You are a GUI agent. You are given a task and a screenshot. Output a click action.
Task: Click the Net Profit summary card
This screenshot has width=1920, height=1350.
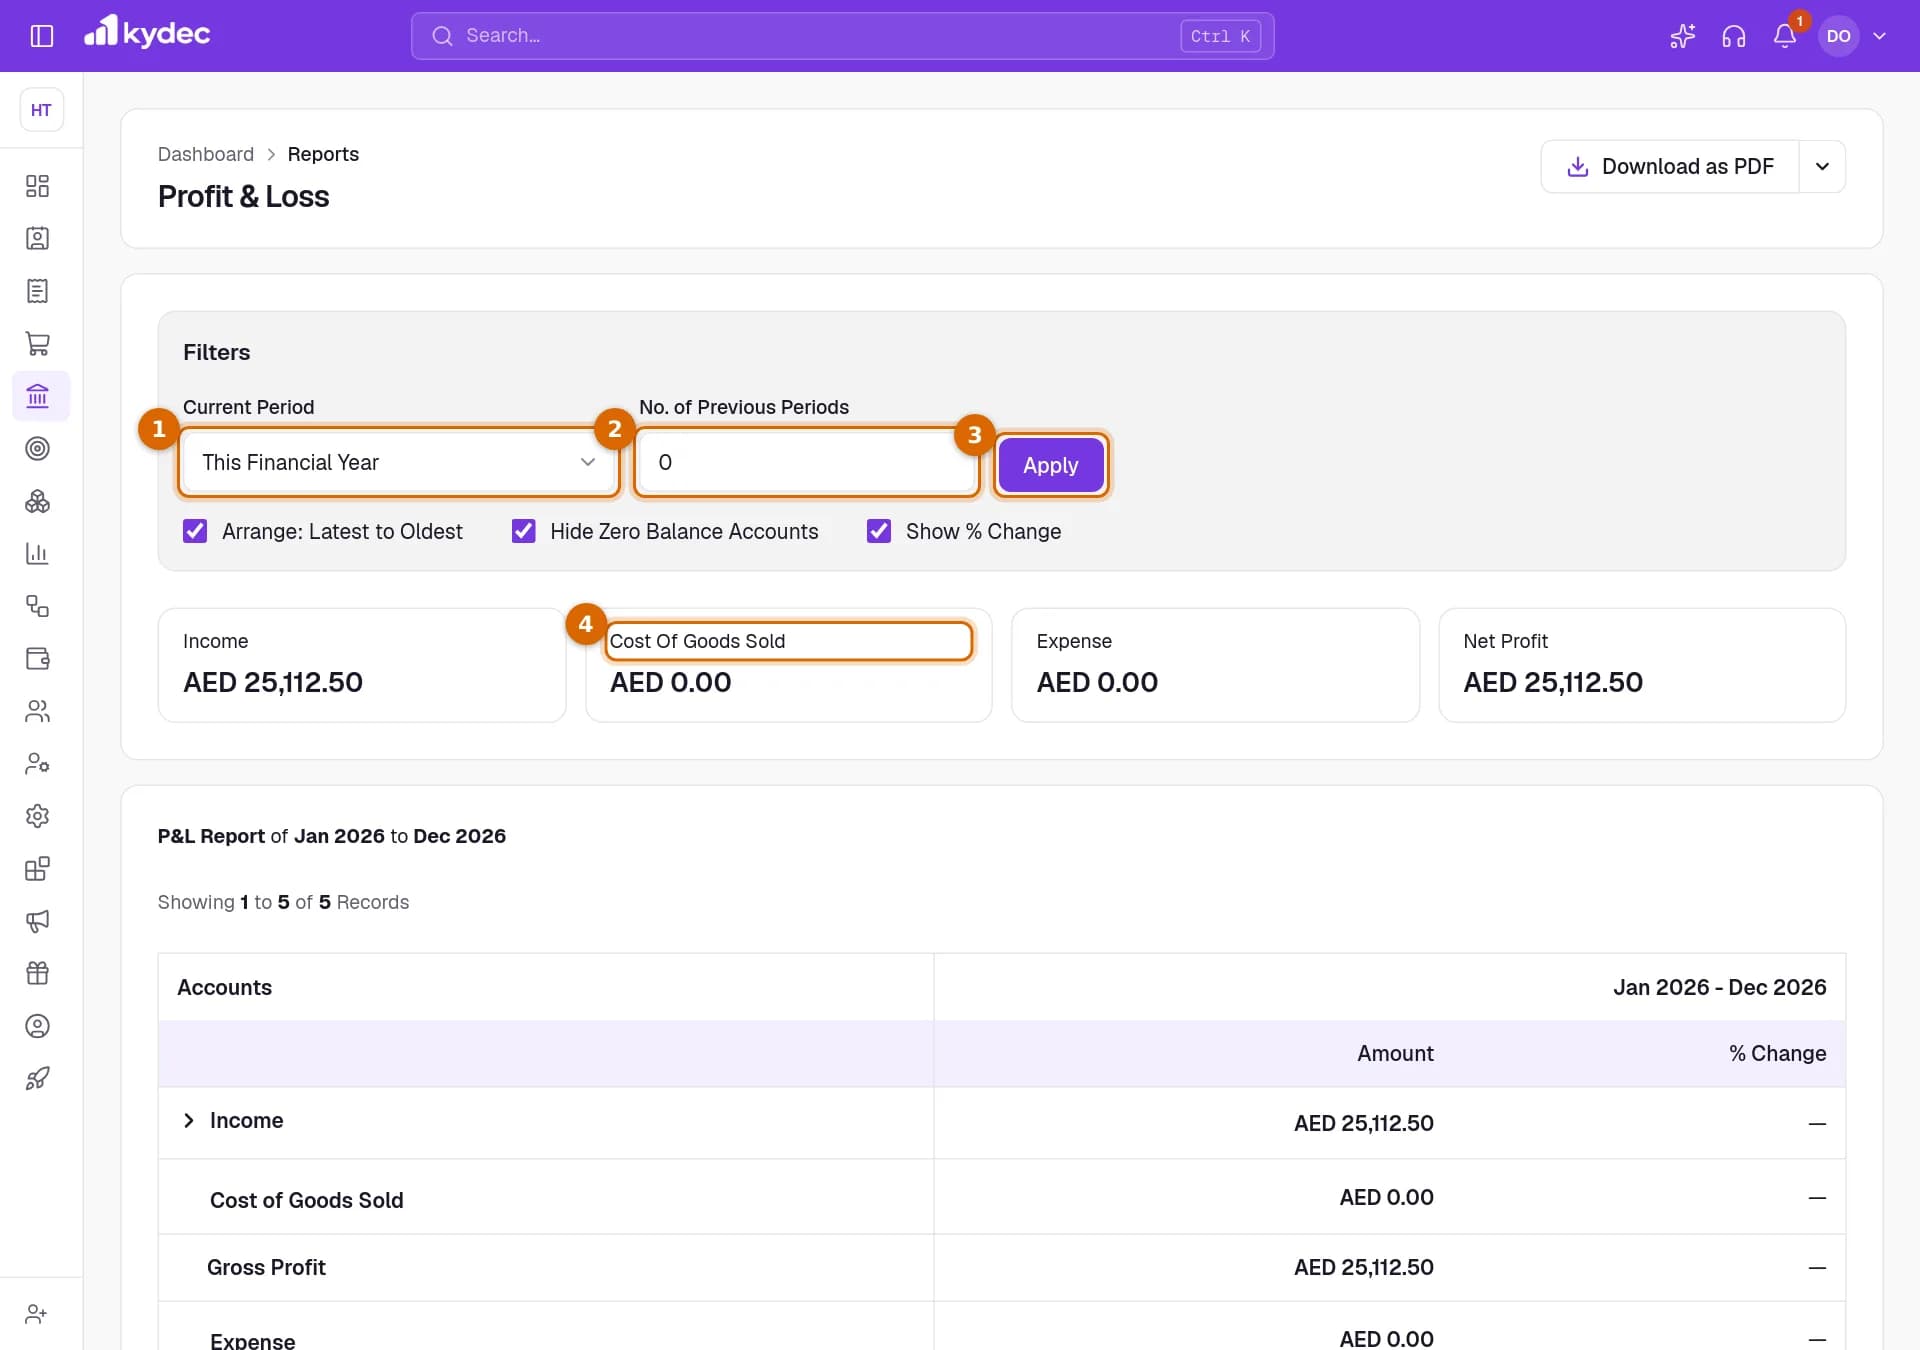pyautogui.click(x=1642, y=665)
